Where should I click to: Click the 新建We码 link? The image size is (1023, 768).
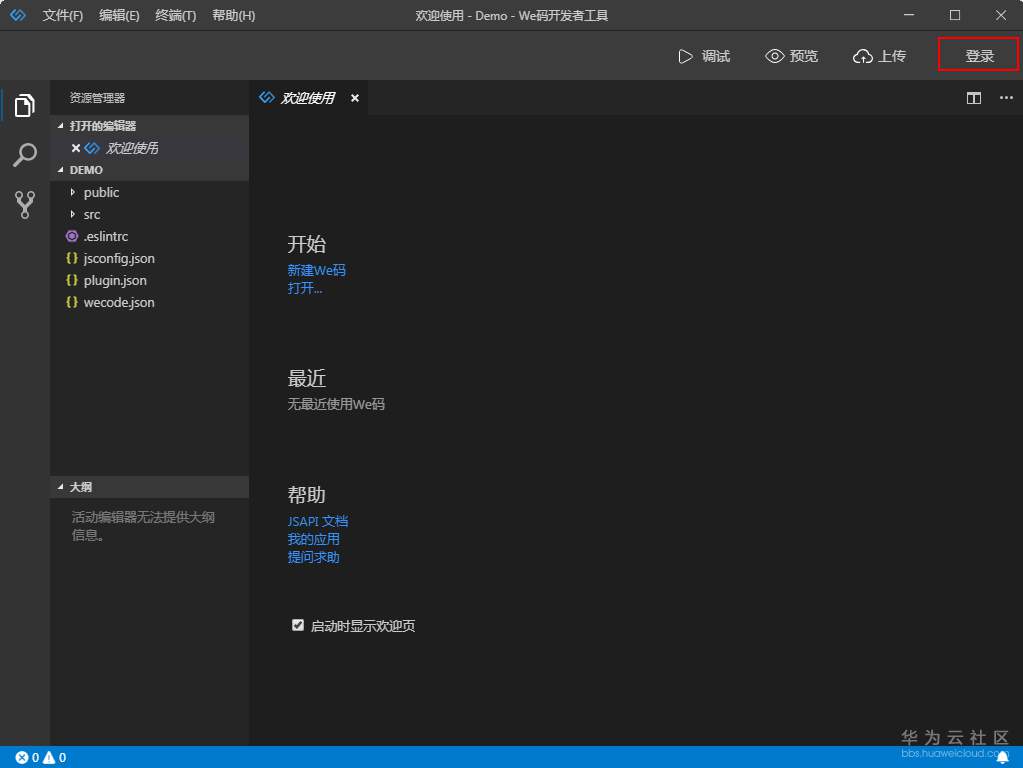(316, 270)
